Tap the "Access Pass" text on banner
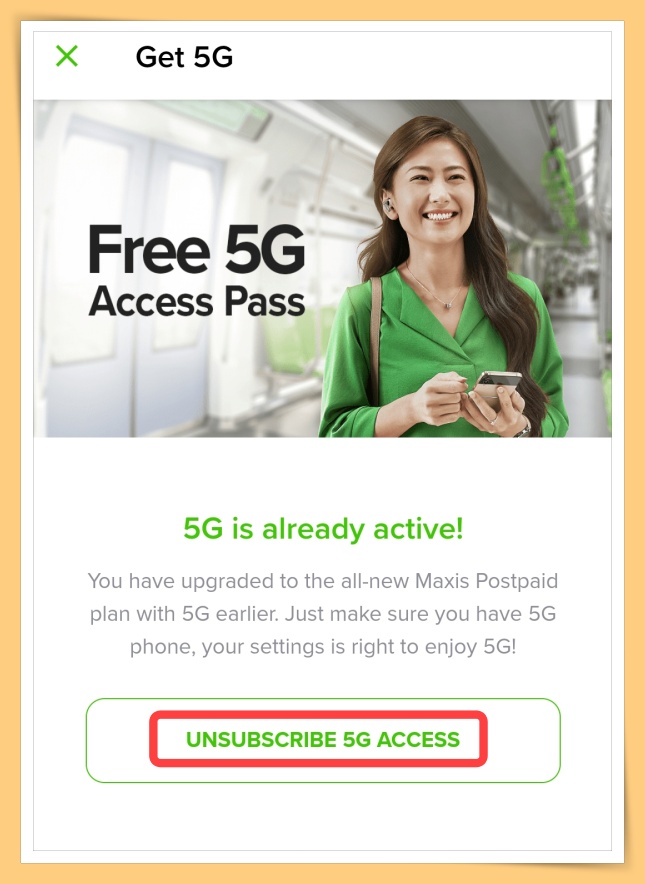This screenshot has height=884, width=645. [197, 302]
